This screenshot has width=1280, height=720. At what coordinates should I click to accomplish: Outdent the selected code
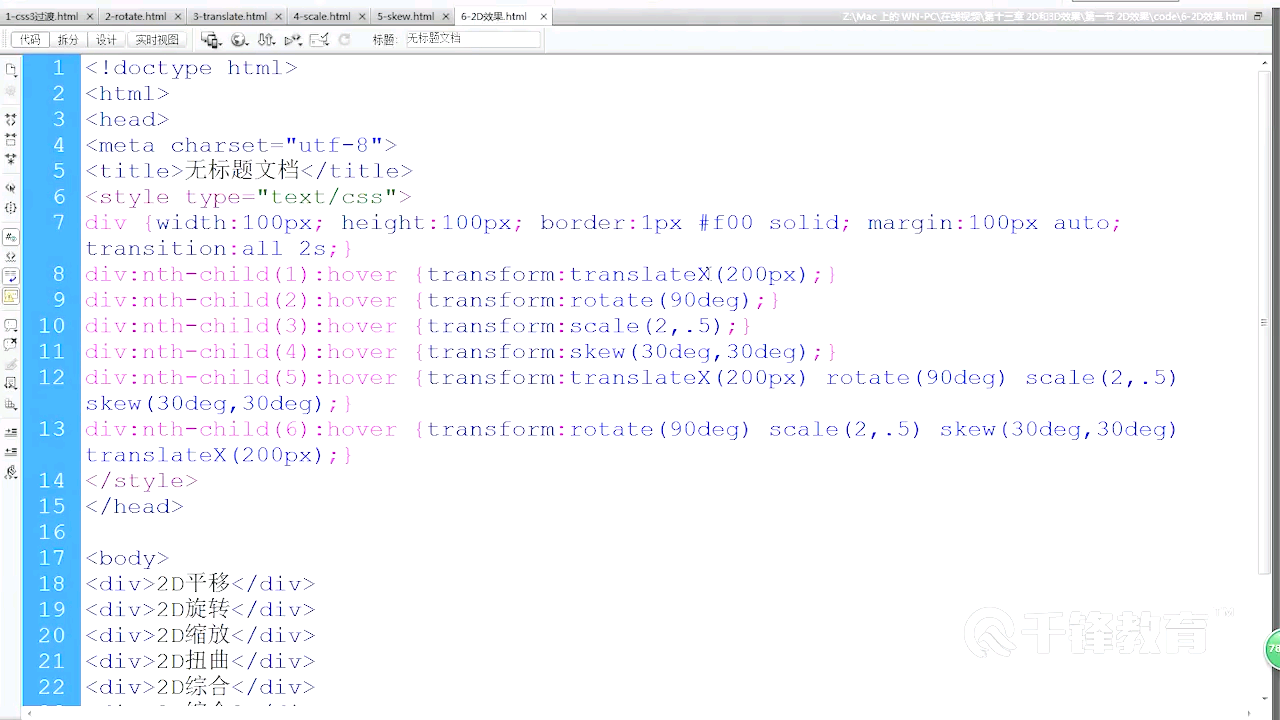coord(11,451)
